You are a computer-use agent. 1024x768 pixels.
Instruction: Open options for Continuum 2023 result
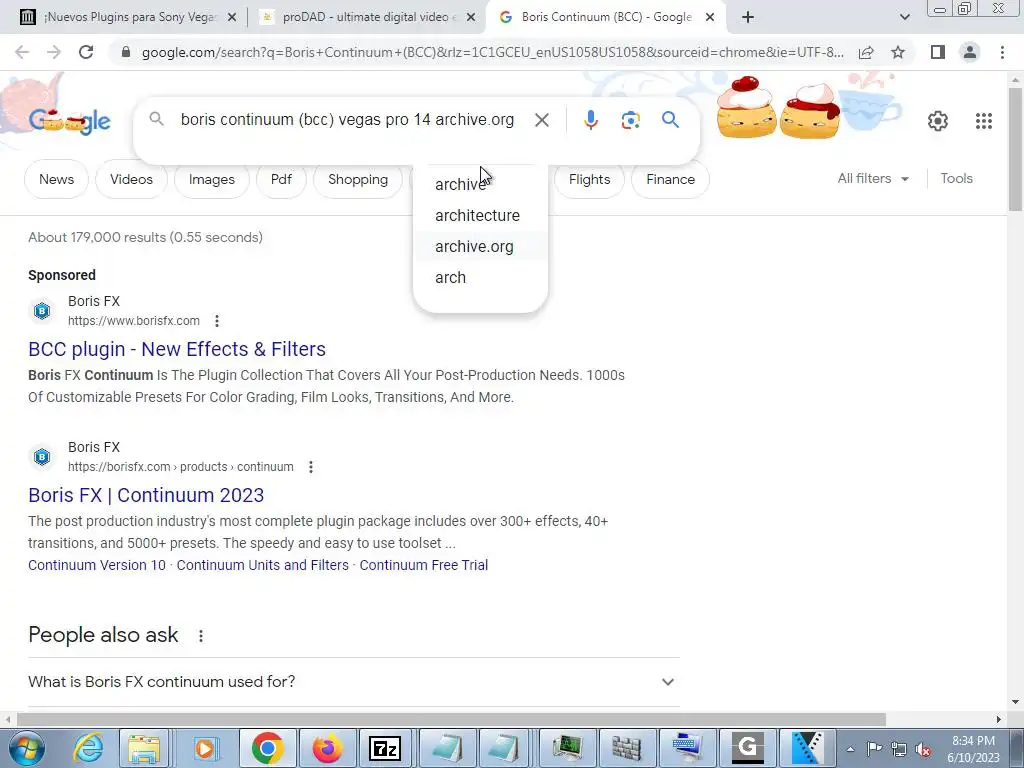point(311,467)
